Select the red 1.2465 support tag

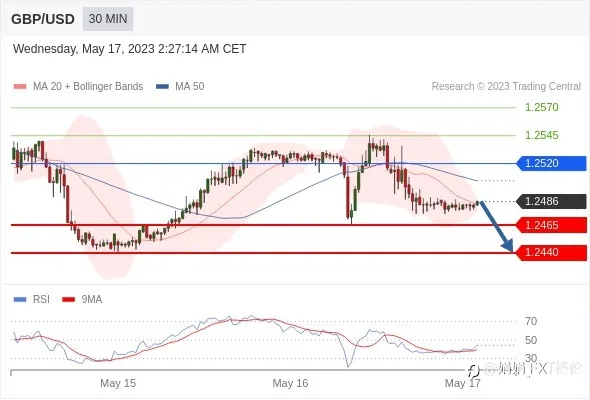tap(551, 225)
